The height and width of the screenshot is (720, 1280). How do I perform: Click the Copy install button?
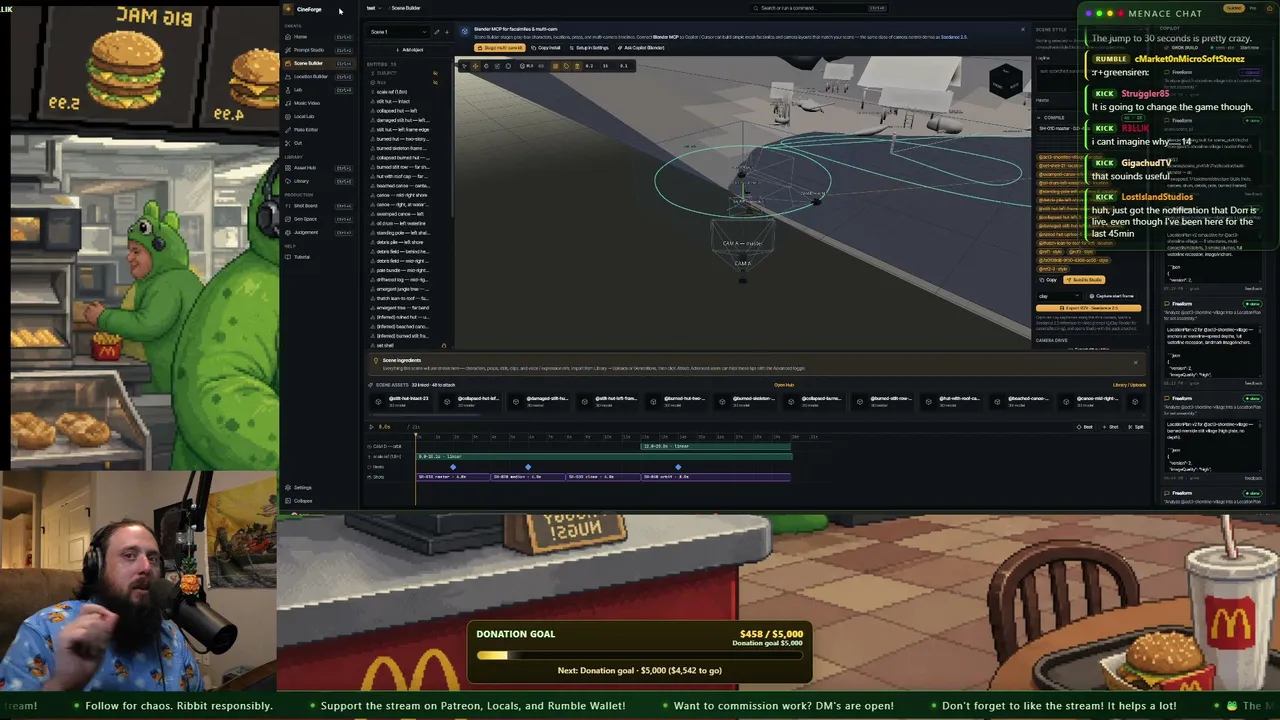pyautogui.click(x=546, y=48)
